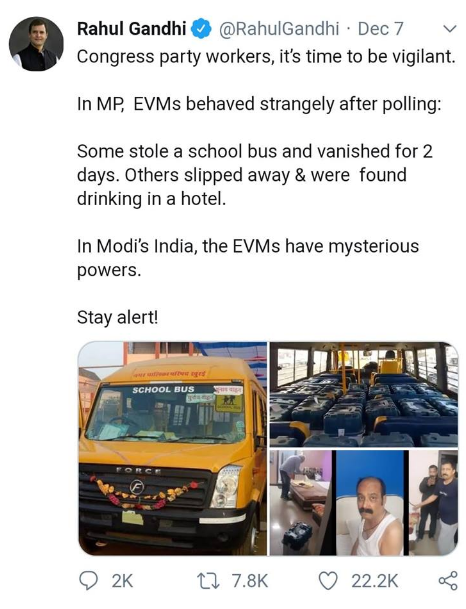Image resolution: width=466 pixels, height=609 pixels.
Task: View the photo of EVMs inside bus
Action: click(x=364, y=395)
